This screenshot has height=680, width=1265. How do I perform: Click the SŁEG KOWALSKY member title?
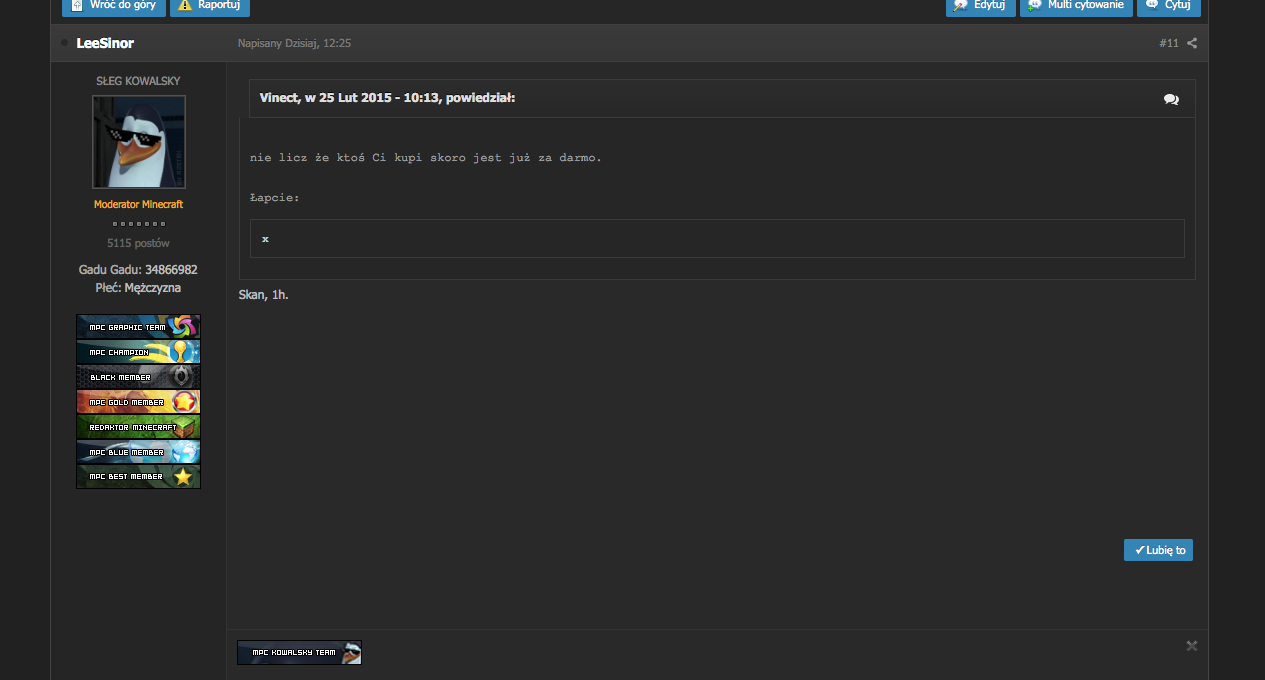(138, 81)
